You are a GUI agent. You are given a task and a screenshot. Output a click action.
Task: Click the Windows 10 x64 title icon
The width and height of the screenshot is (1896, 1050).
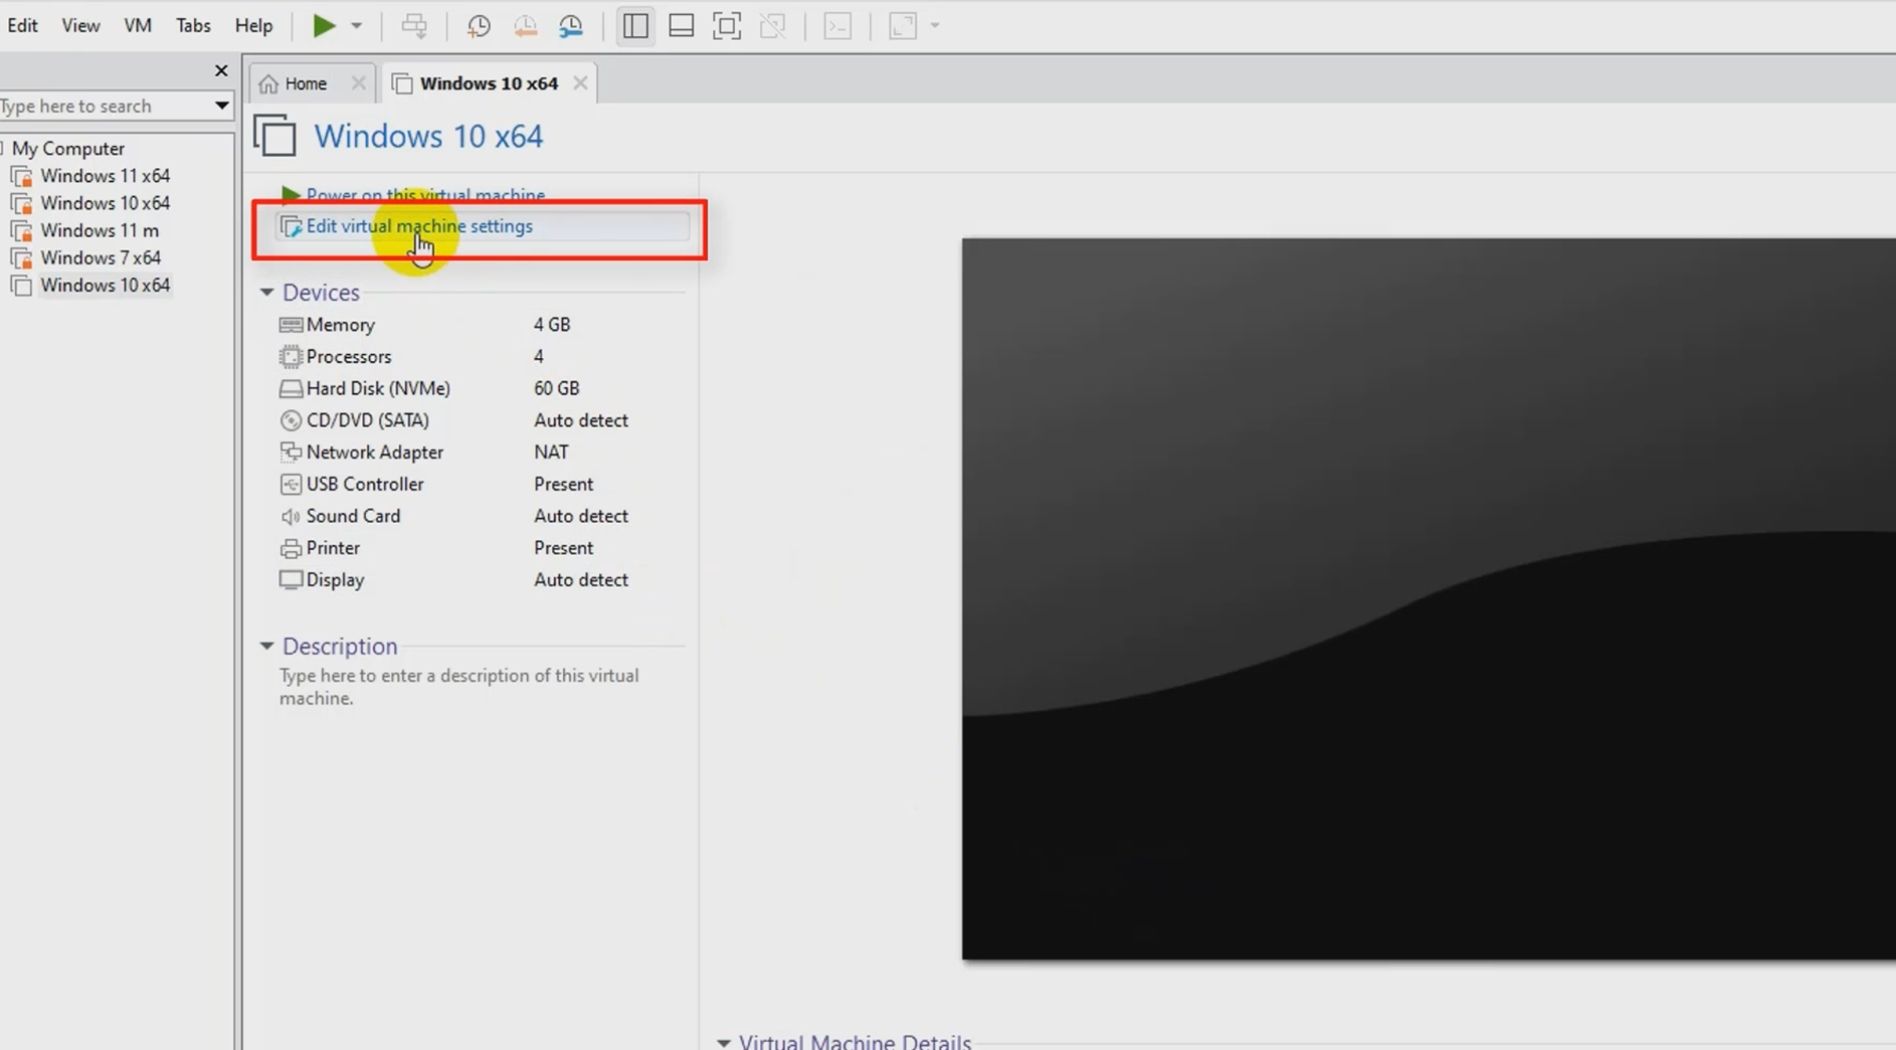(275, 136)
